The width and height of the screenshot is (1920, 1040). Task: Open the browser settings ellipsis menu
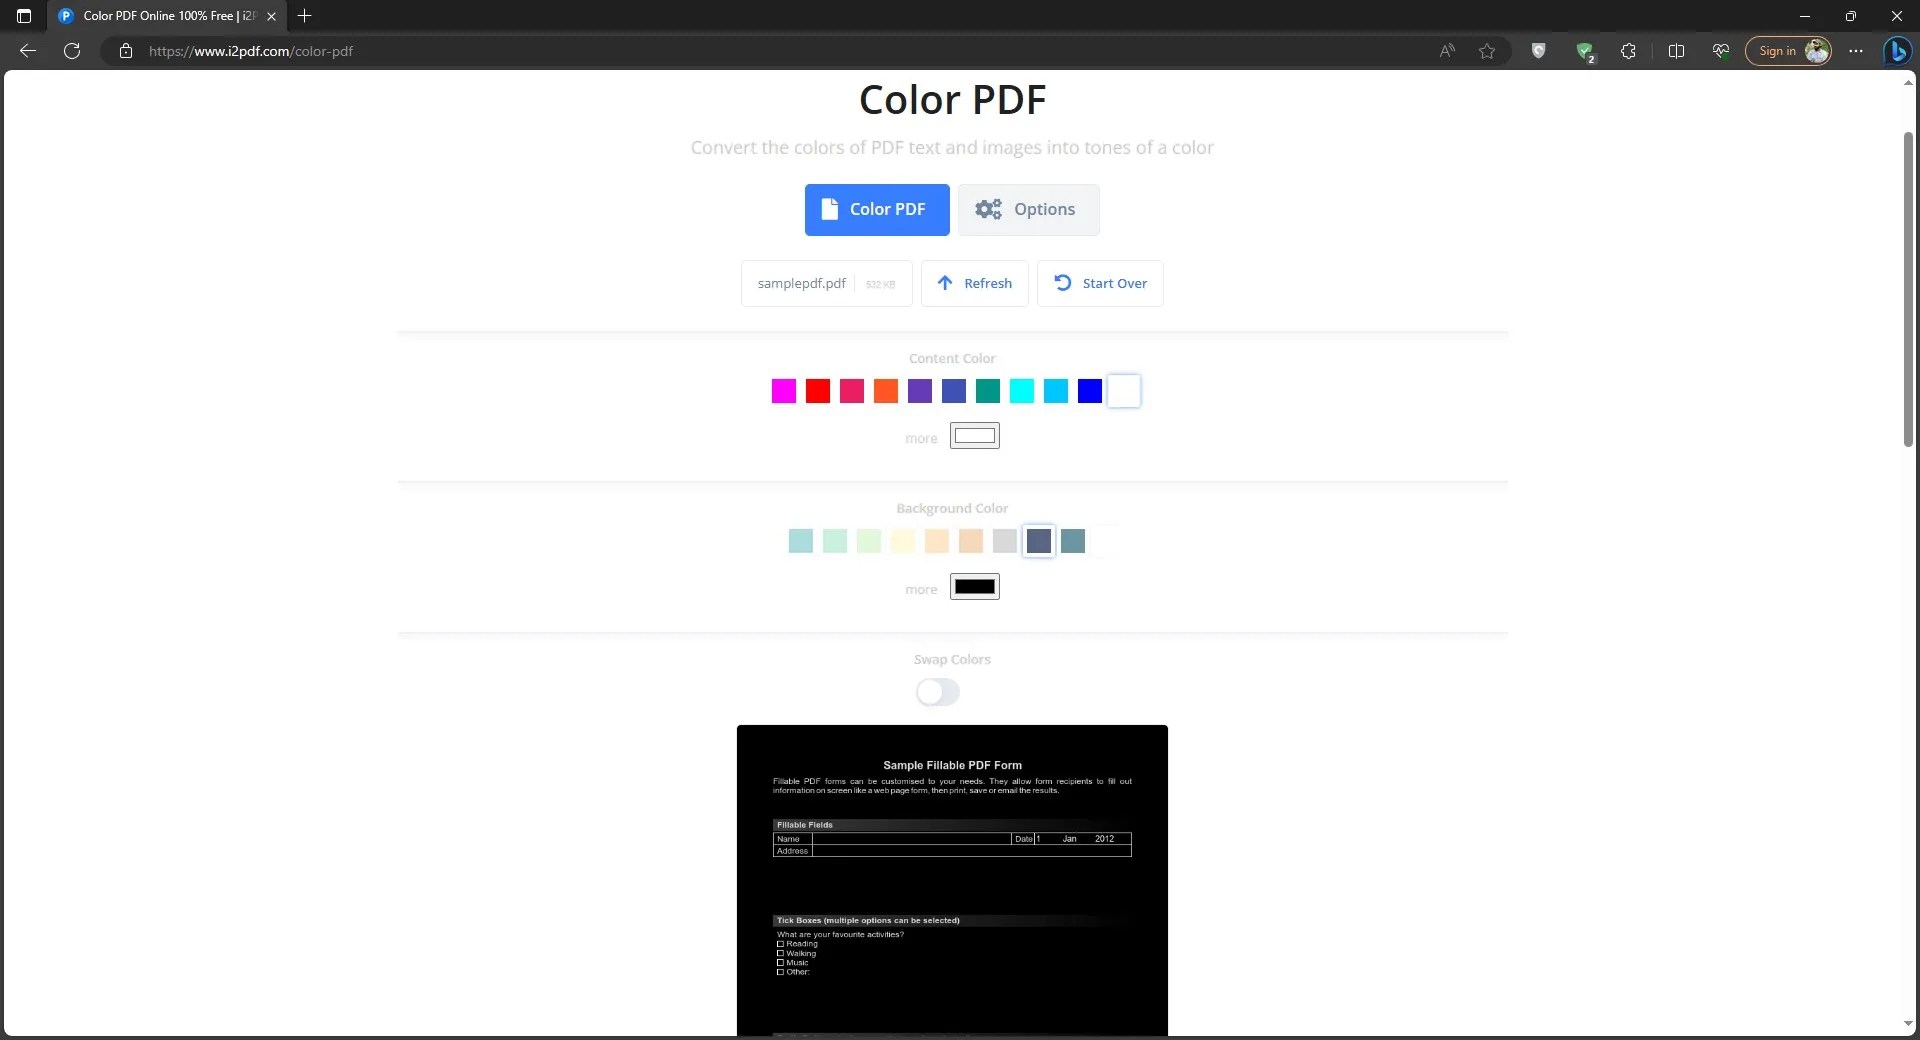click(x=1856, y=51)
